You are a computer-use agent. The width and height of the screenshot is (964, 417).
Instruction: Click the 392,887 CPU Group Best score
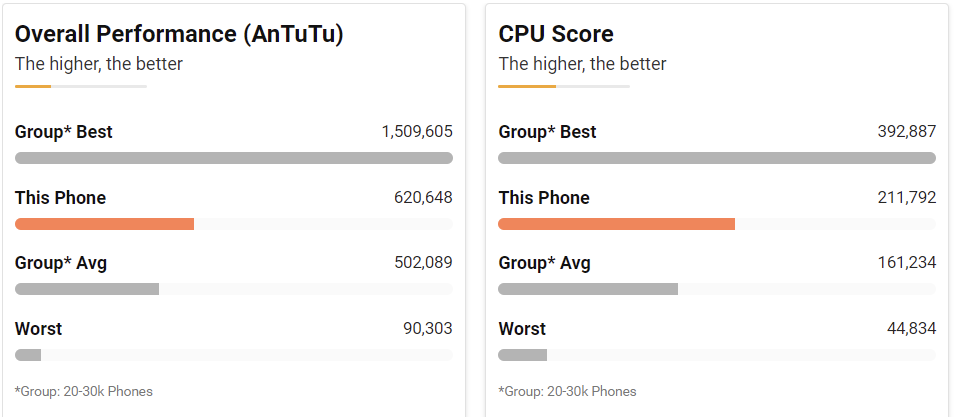coord(906,132)
